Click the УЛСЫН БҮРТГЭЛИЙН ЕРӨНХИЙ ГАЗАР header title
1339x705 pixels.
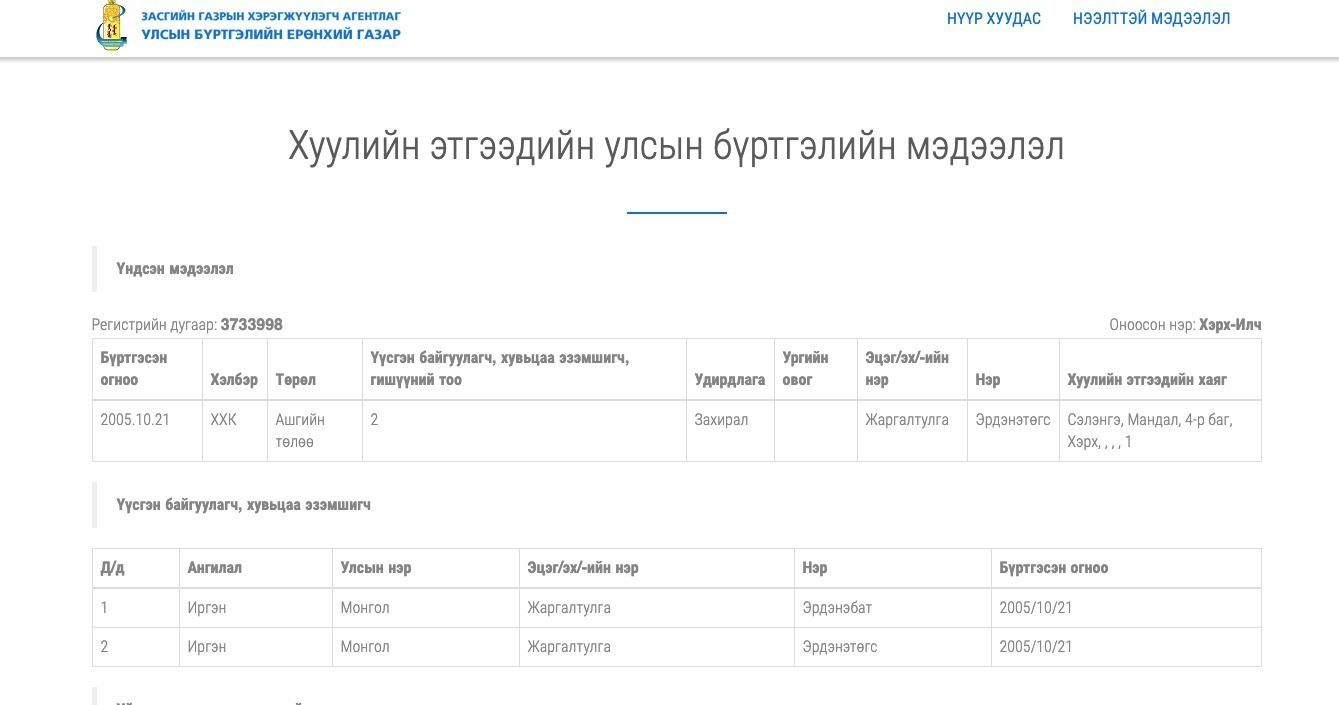click(x=270, y=34)
